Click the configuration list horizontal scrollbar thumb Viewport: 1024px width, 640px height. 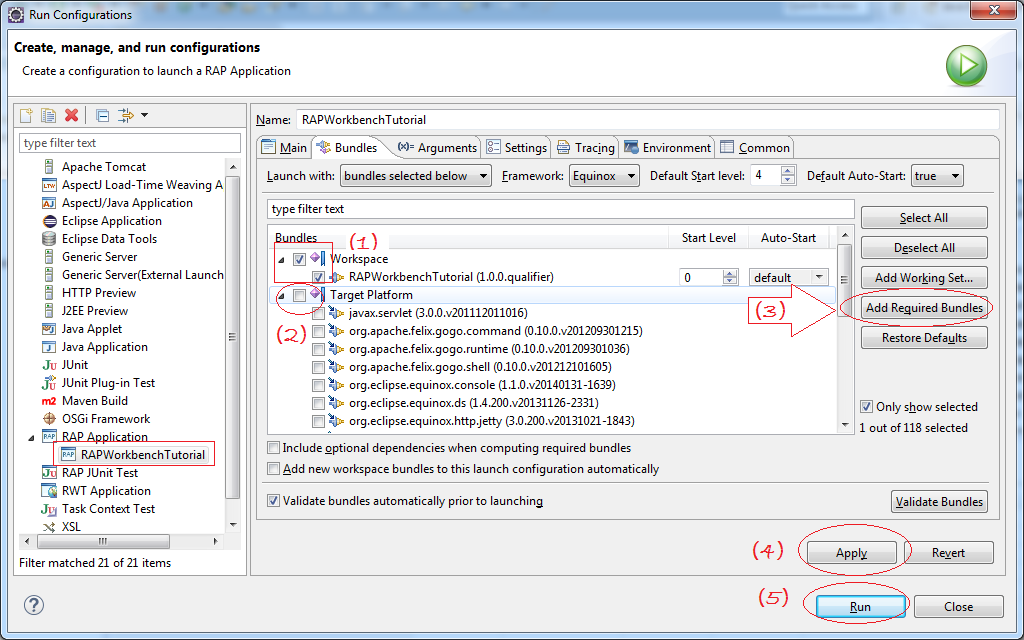pos(103,541)
